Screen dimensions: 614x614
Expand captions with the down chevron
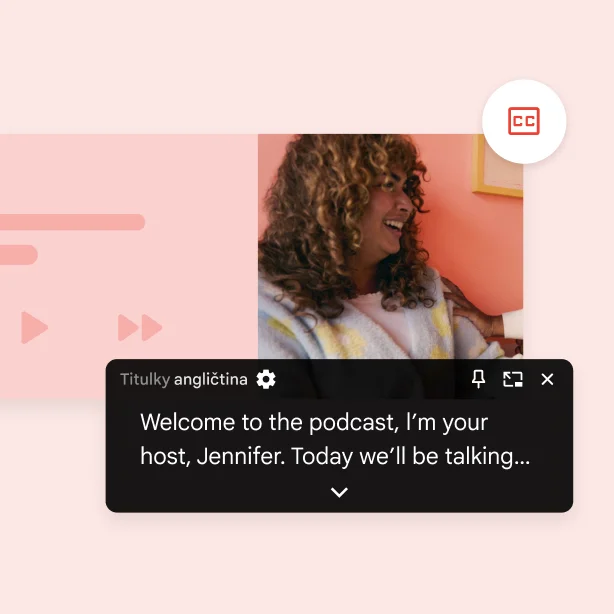[x=339, y=492]
